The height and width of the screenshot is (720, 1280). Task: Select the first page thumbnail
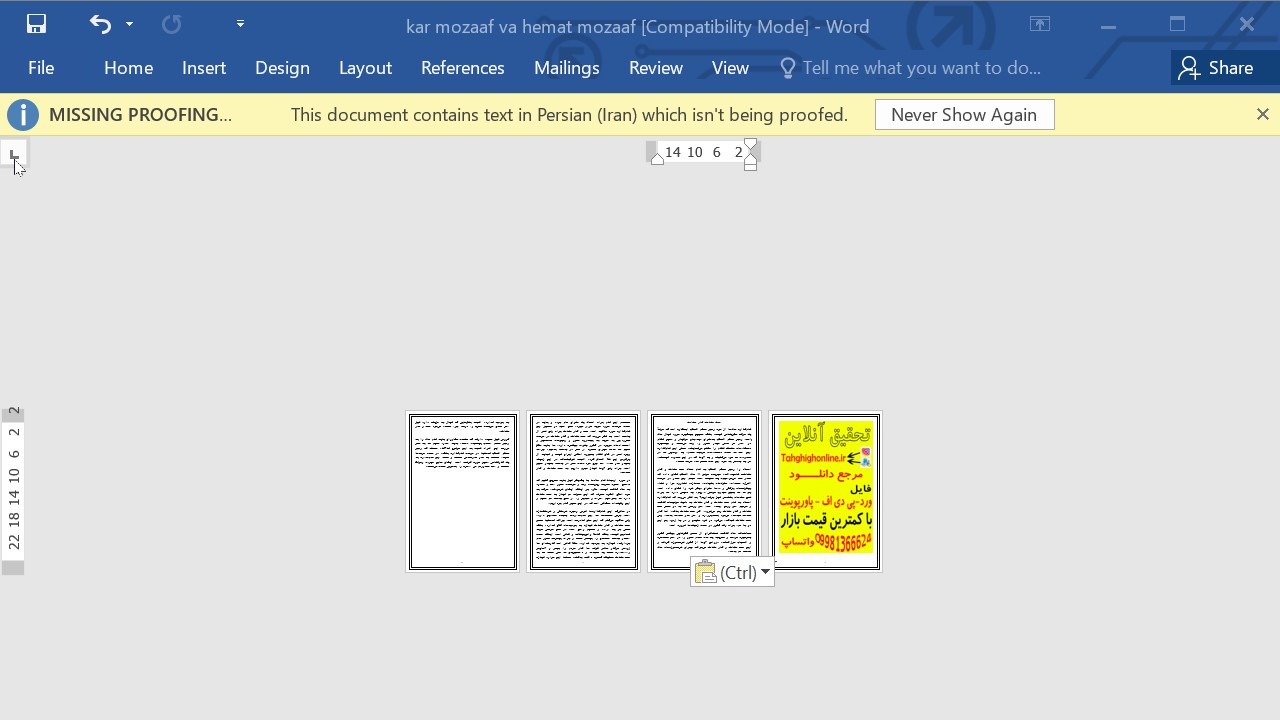point(463,491)
